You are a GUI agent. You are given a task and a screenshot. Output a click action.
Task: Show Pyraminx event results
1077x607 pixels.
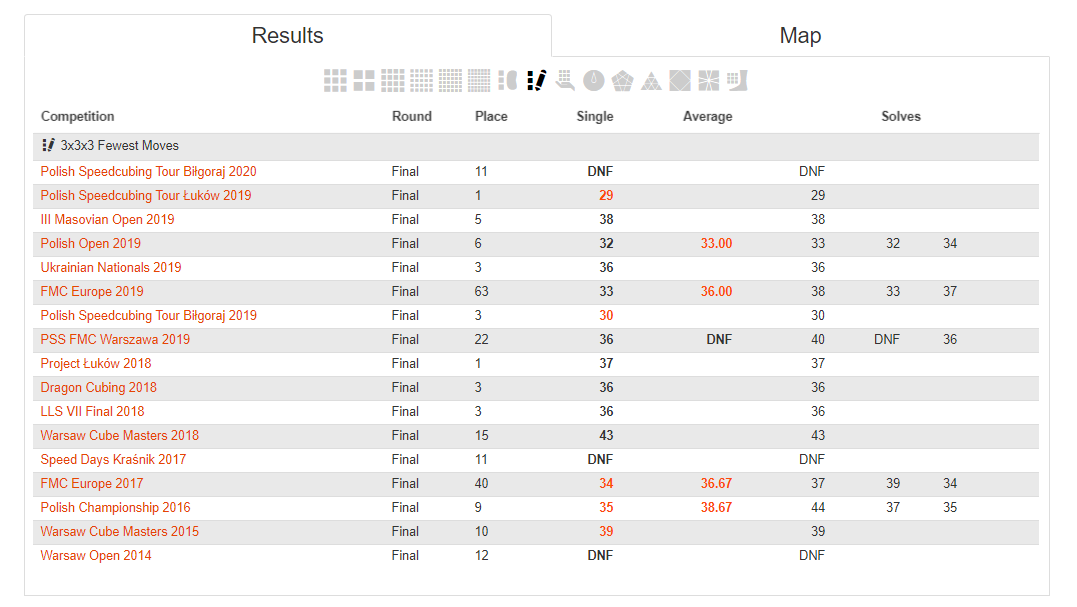pyautogui.click(x=651, y=80)
